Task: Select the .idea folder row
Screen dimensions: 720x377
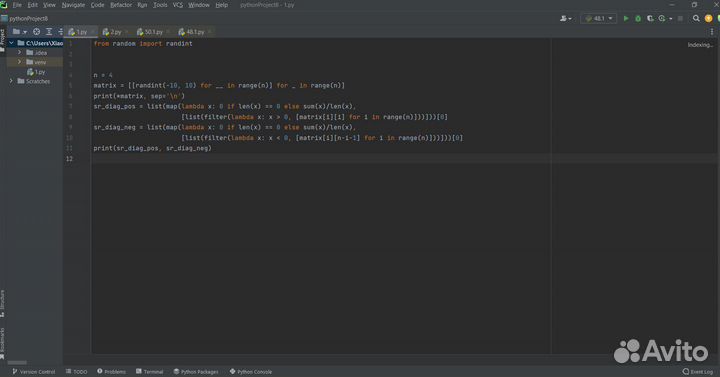Action: pyautogui.click(x=35, y=52)
